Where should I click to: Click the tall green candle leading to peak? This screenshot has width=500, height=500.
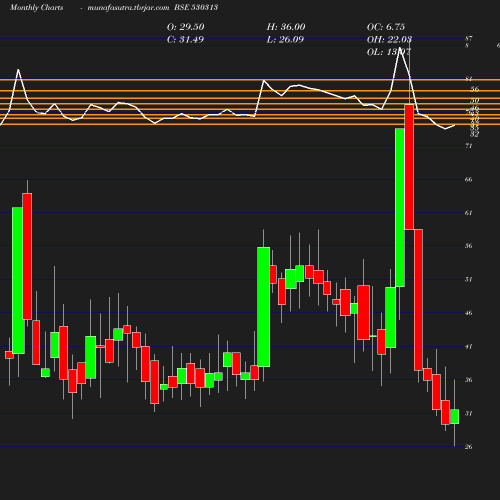point(400,207)
